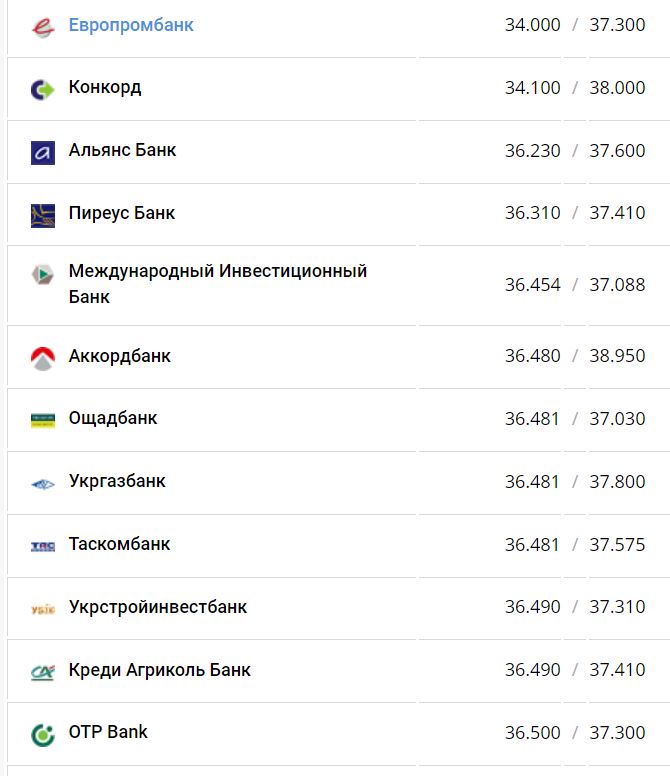Click the Международный Инвестиционный Банк logo
The height and width of the screenshot is (776, 670).
coord(42,274)
